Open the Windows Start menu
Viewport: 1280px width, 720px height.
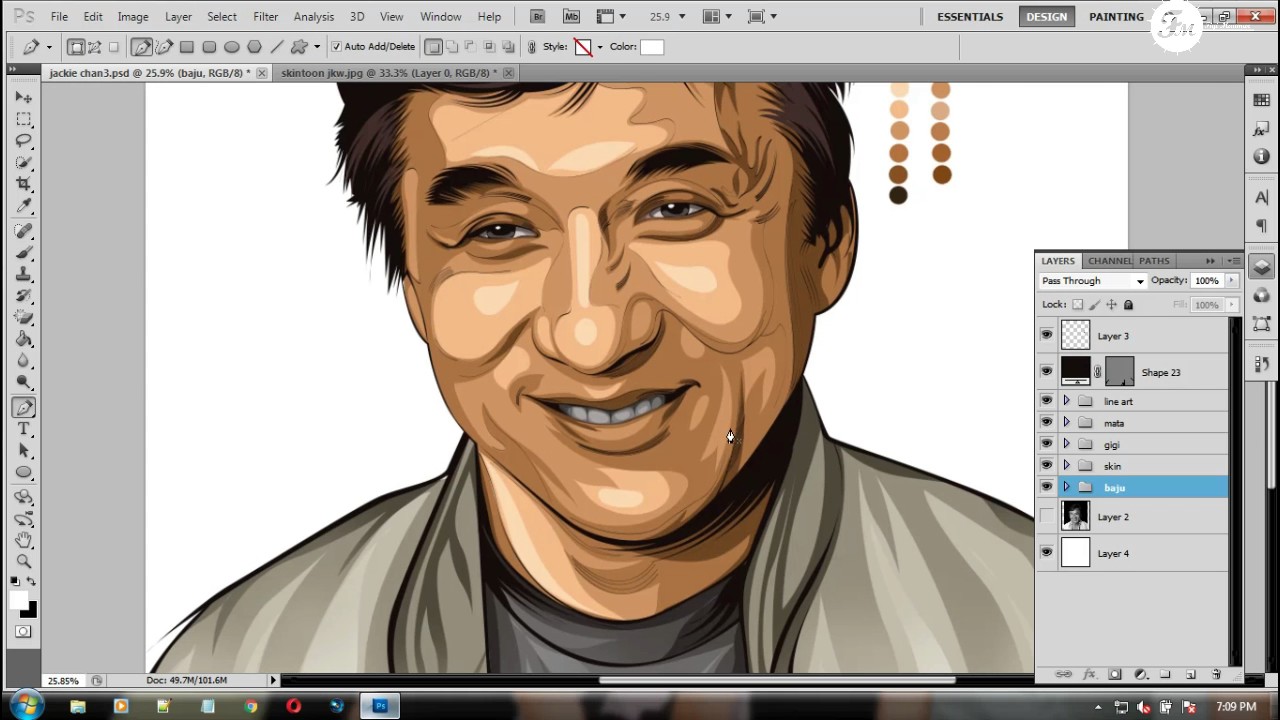point(25,706)
